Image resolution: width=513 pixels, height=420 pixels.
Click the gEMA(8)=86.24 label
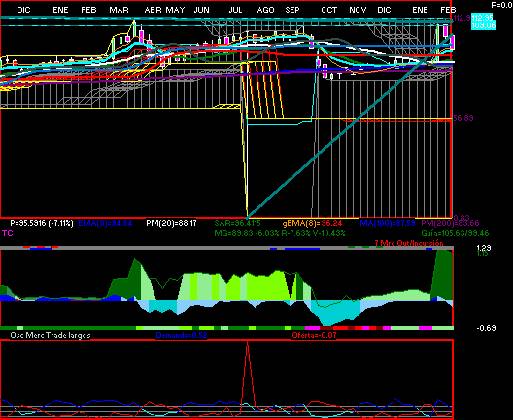point(312,223)
